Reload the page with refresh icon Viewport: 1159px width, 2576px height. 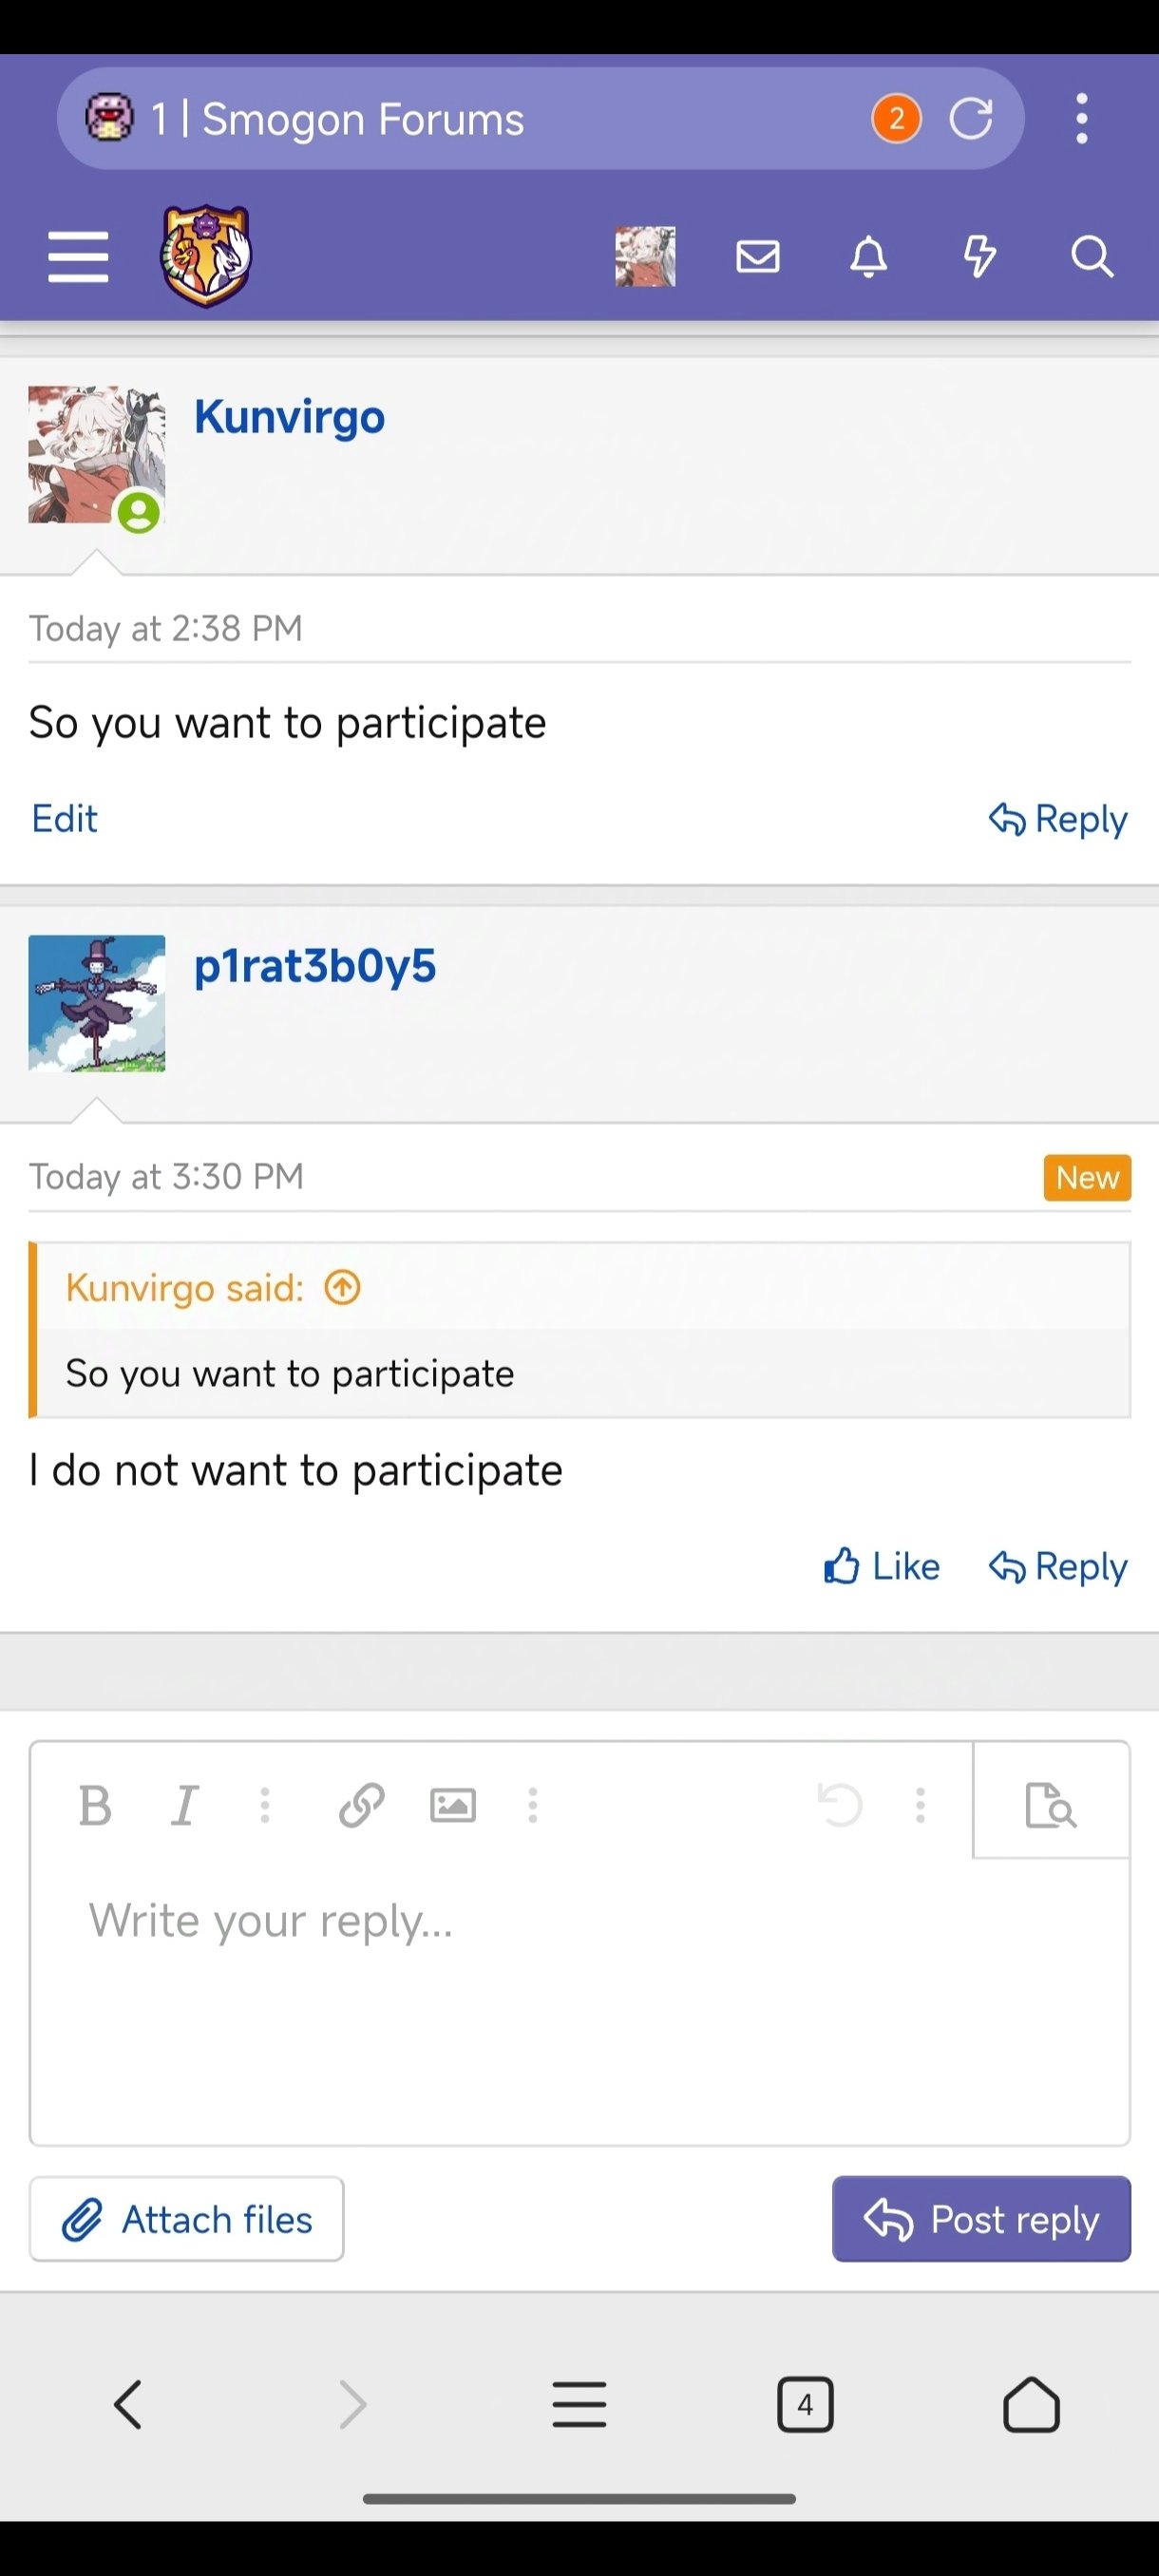point(971,119)
